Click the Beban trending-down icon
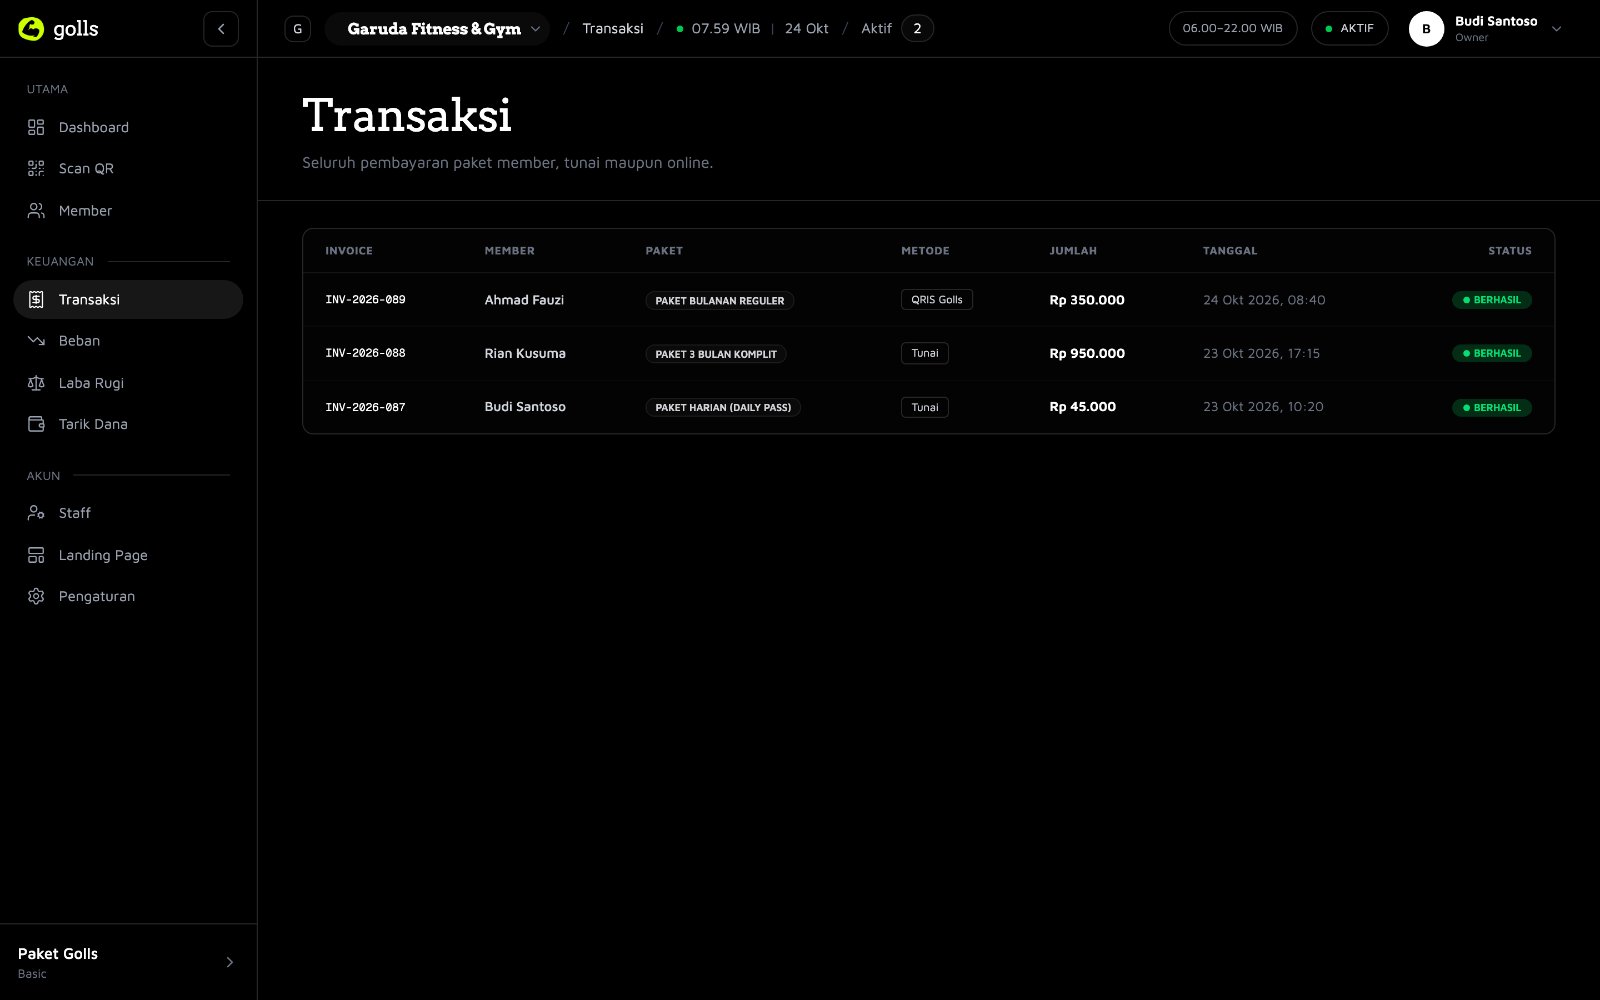 coord(36,341)
